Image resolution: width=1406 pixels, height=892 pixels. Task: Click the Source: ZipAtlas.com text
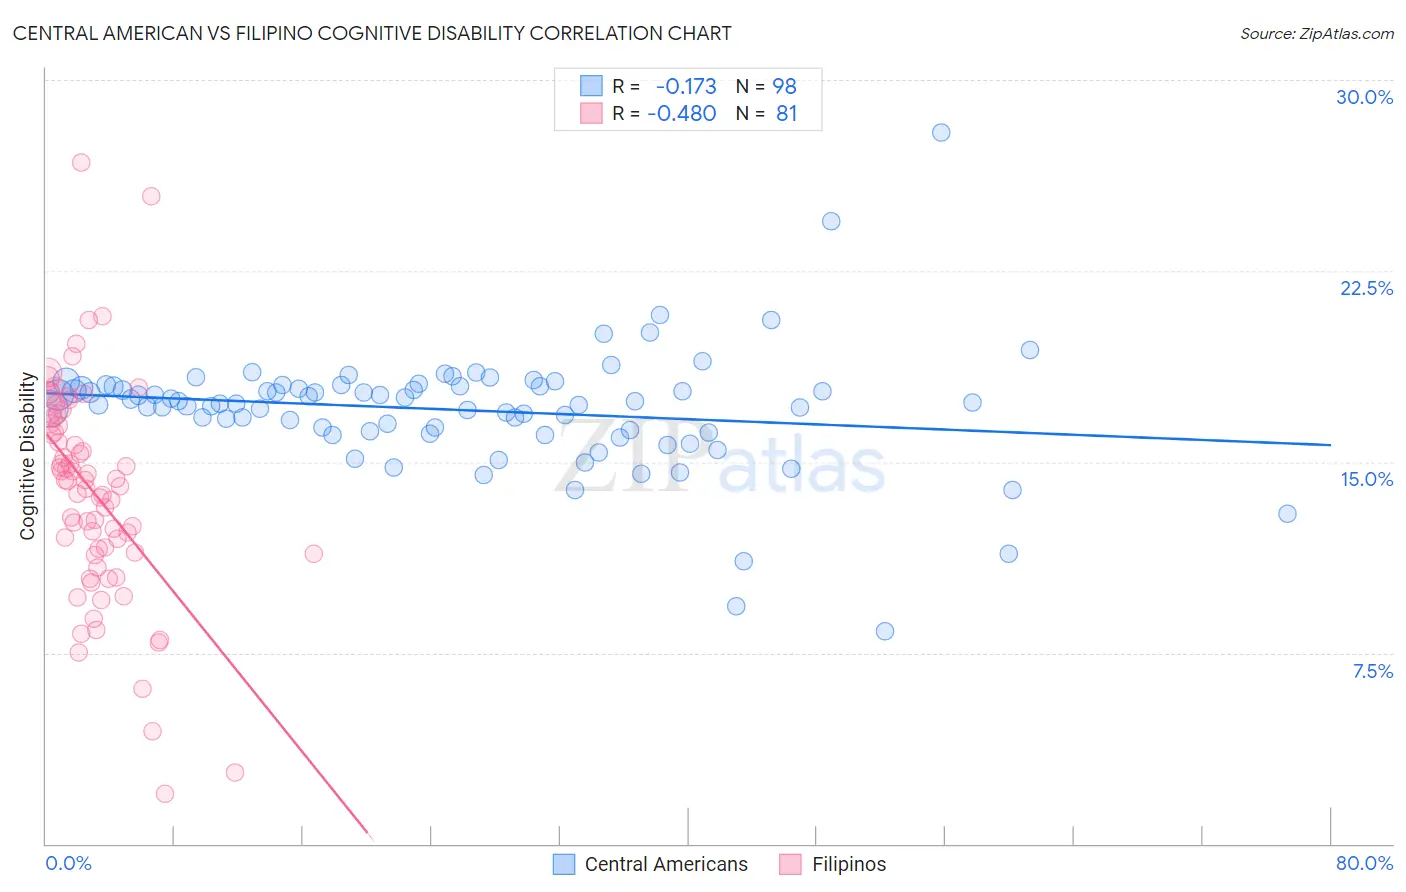pyautogui.click(x=1317, y=33)
